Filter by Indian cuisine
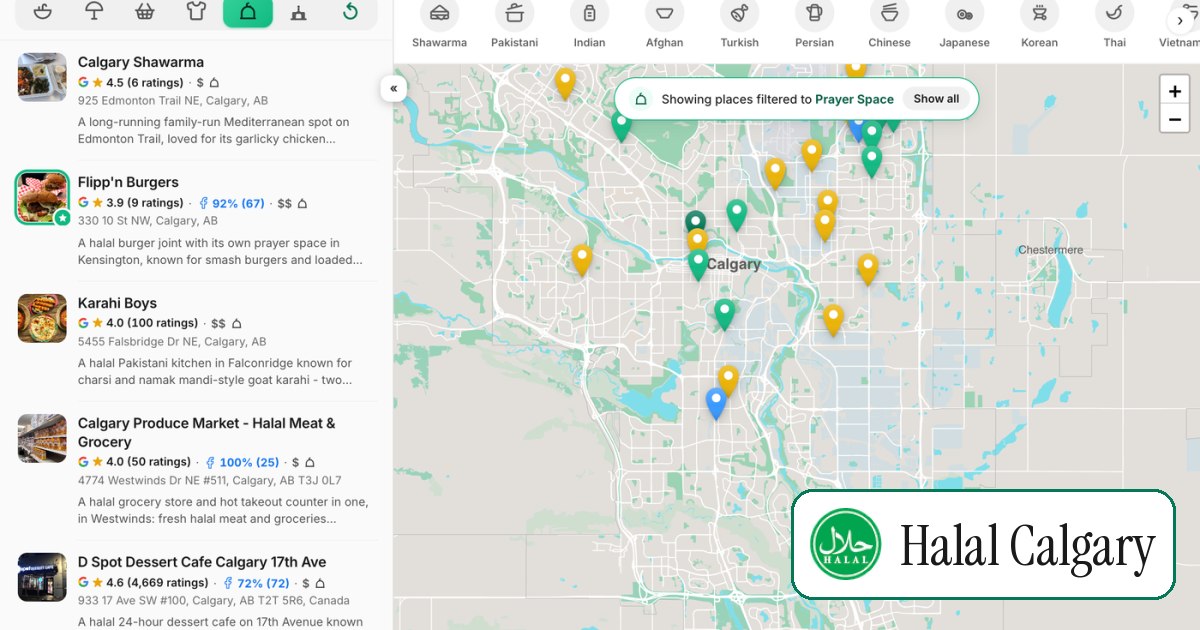The height and width of the screenshot is (630, 1200). coord(589,24)
